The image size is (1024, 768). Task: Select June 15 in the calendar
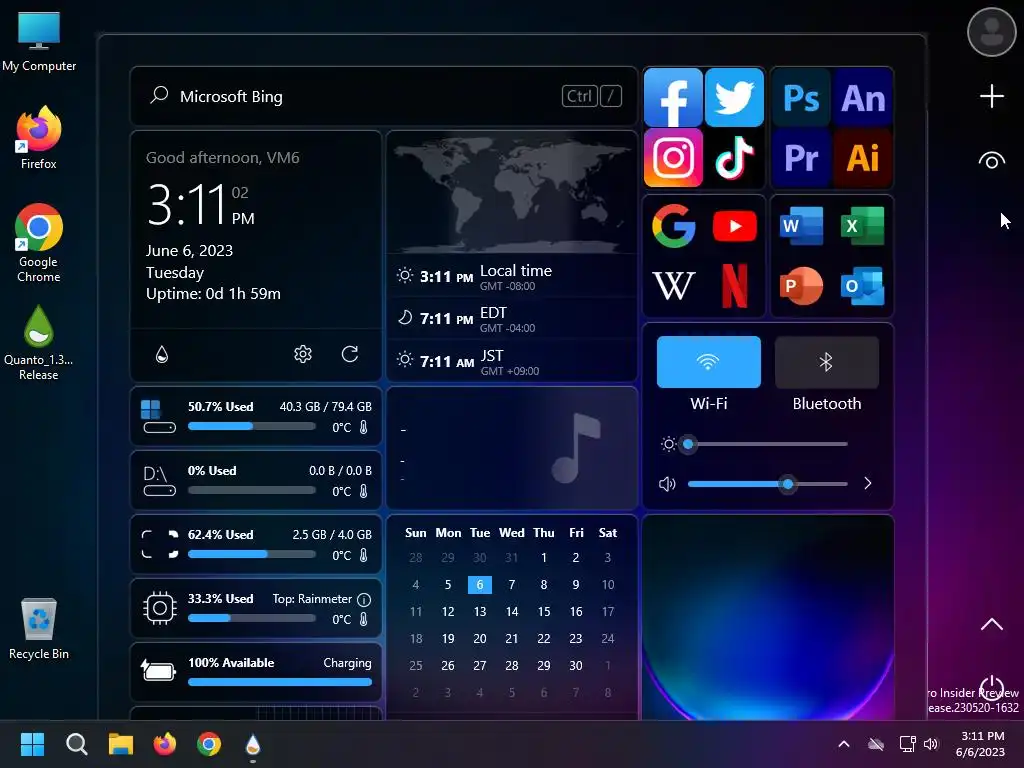[543, 611]
